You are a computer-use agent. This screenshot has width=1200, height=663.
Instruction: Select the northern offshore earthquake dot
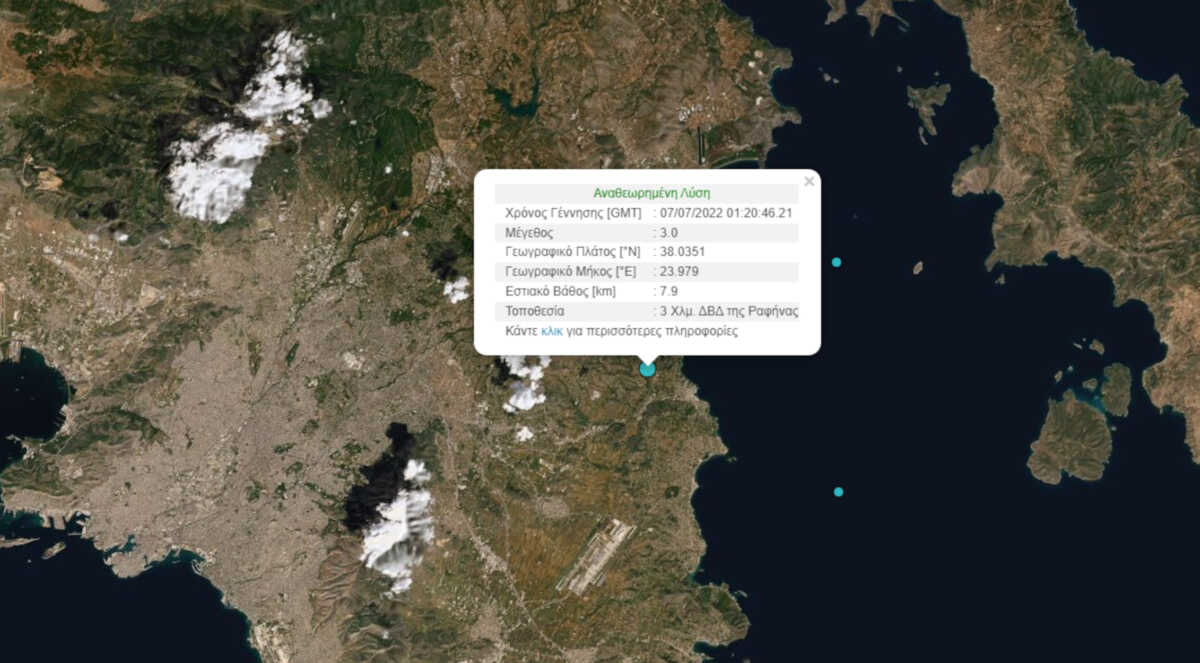836,262
